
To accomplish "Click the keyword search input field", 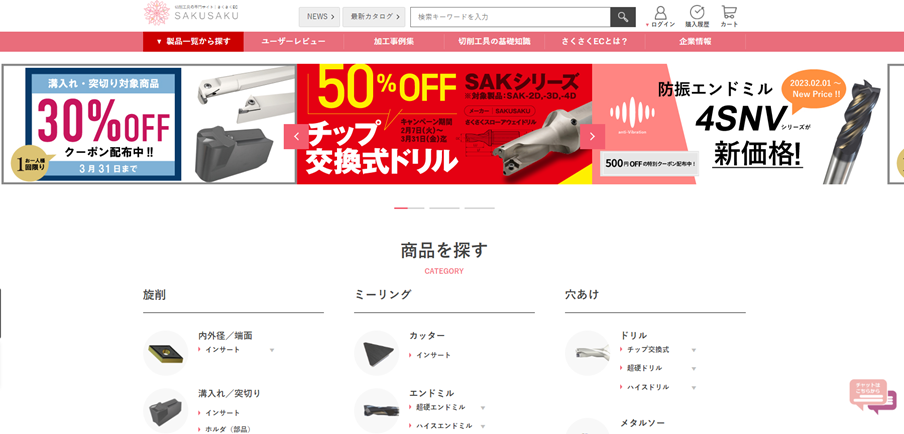I will pos(510,17).
